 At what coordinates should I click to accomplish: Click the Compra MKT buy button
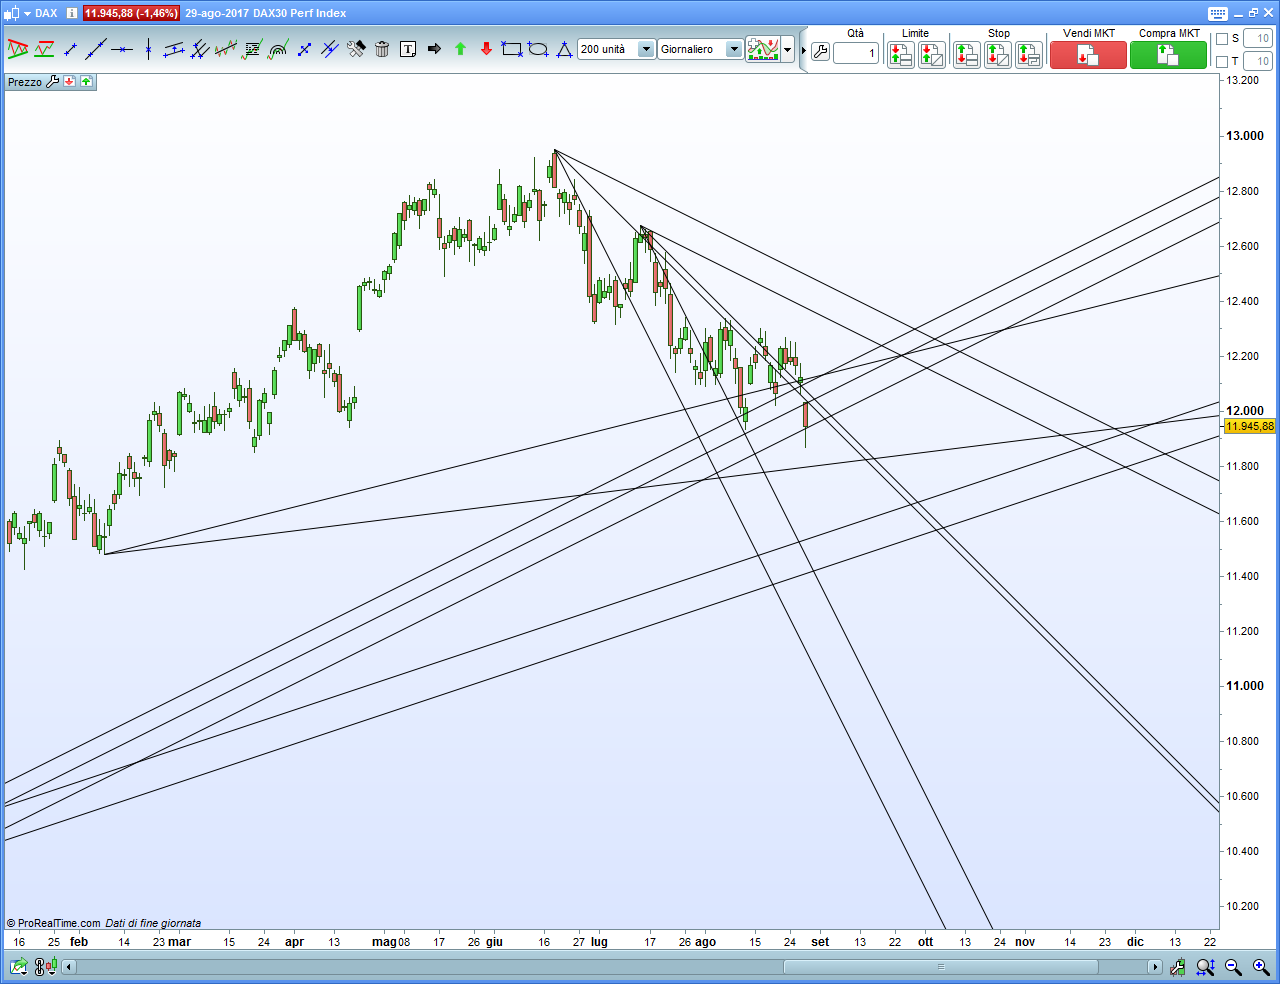(1168, 55)
